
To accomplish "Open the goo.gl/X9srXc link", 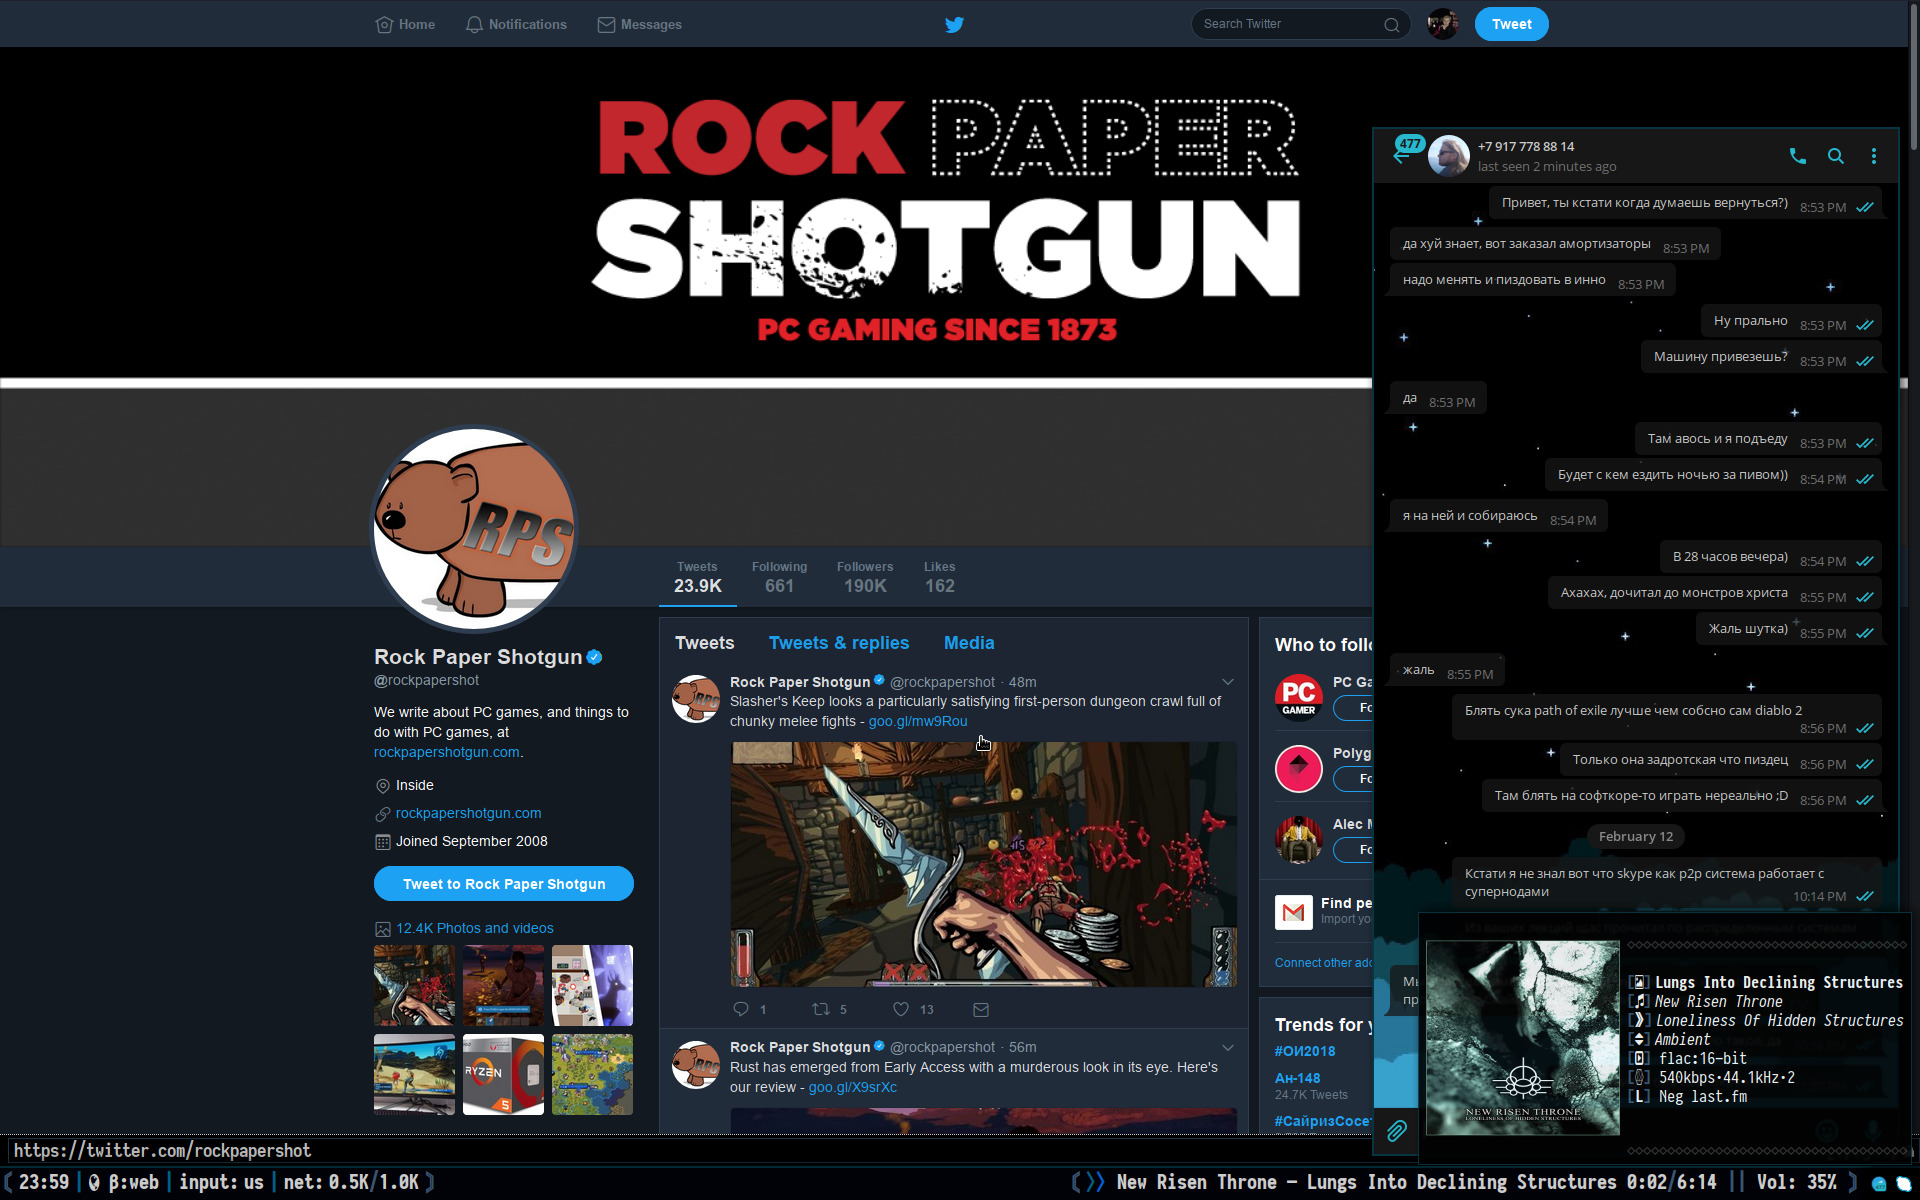I will (852, 1087).
